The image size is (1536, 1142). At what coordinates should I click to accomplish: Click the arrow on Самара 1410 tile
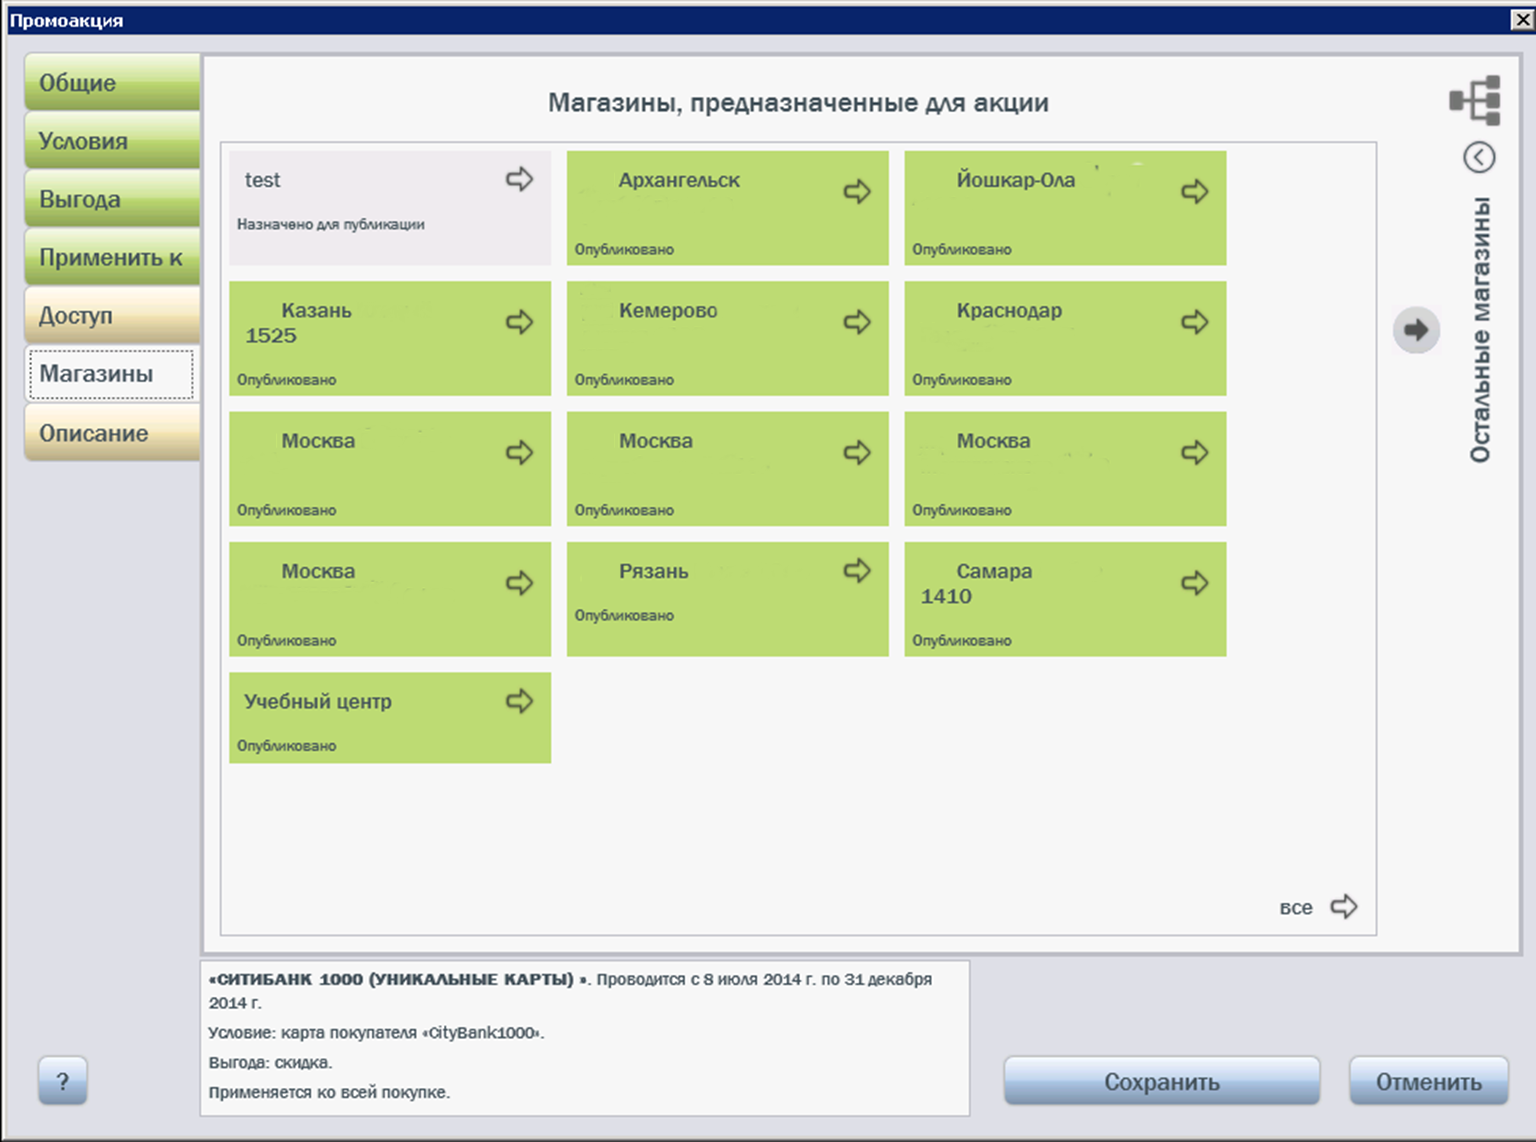pos(1195,582)
